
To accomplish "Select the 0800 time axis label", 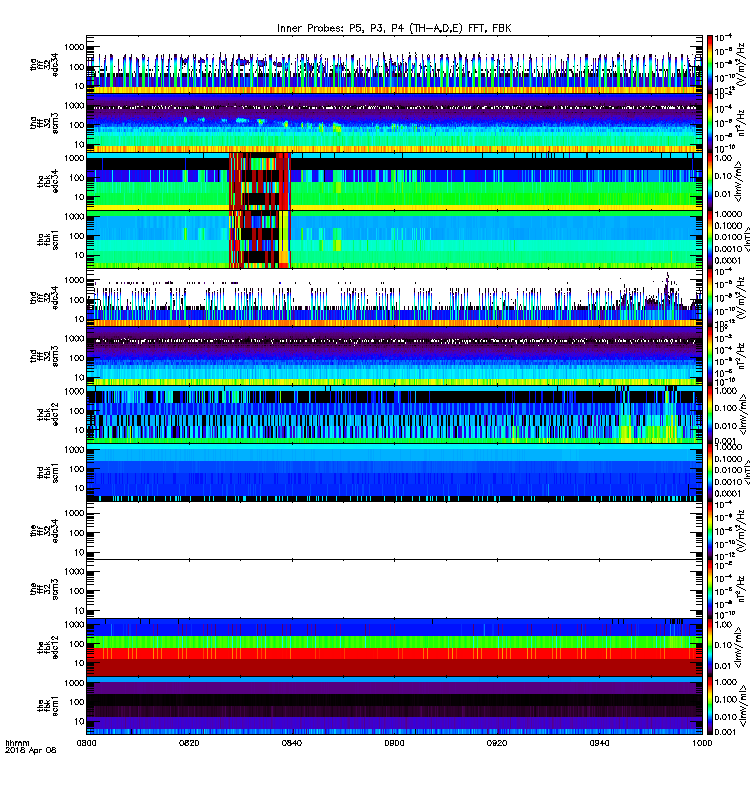I will point(86,743).
